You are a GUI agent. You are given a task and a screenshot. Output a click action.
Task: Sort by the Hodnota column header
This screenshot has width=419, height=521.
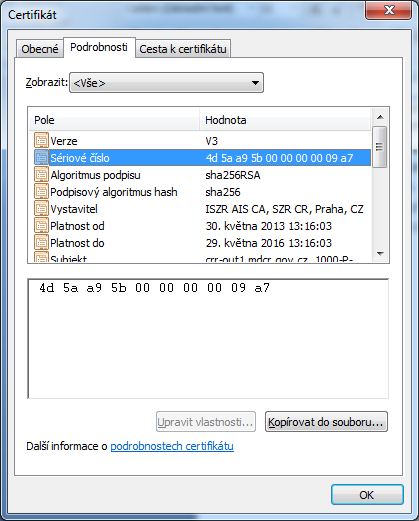pos(285,120)
